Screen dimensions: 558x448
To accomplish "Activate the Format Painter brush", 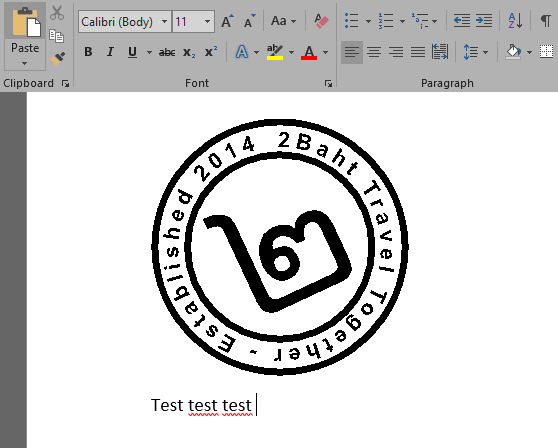I will point(57,58).
